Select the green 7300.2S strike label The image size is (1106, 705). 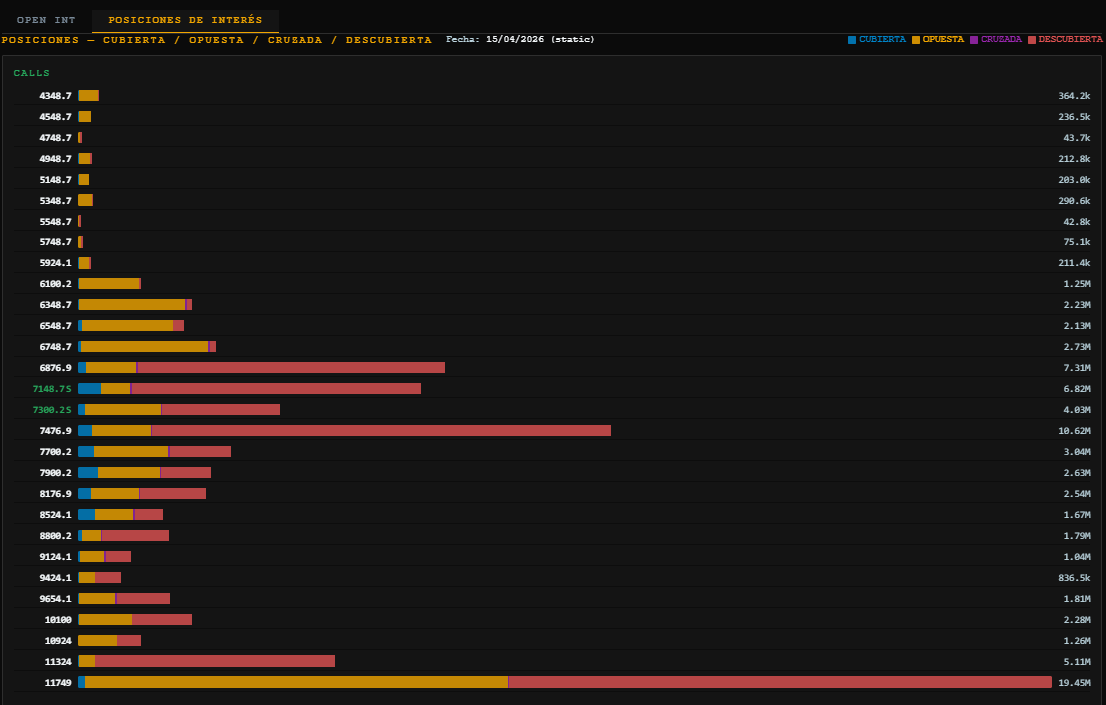[x=52, y=410]
